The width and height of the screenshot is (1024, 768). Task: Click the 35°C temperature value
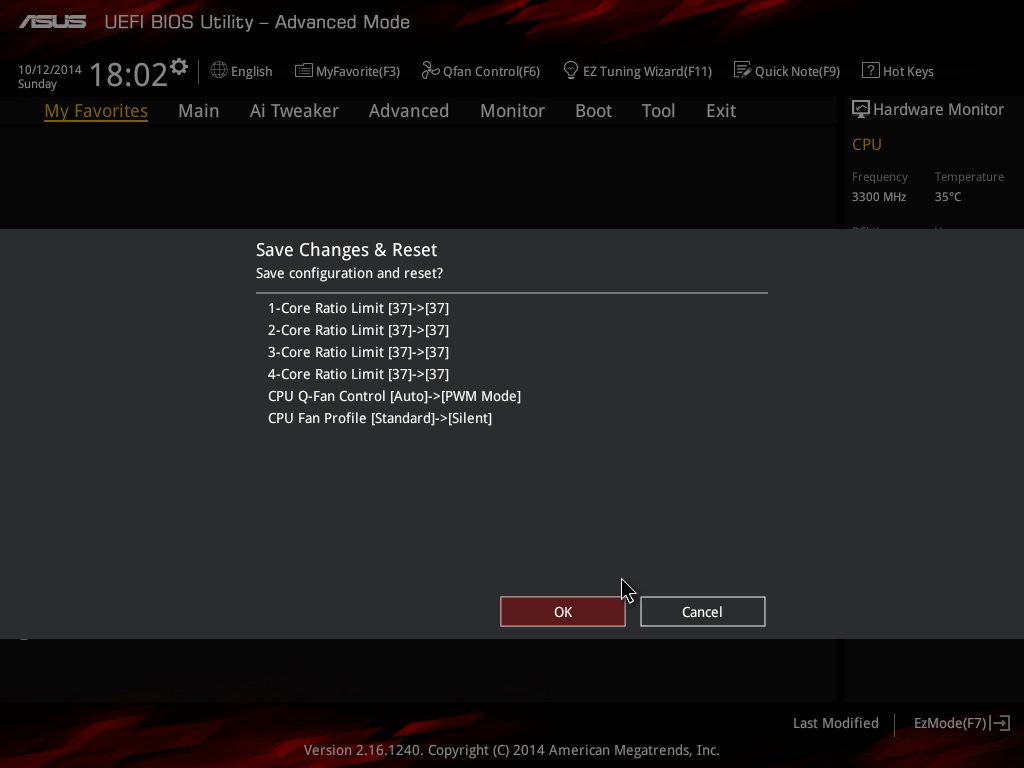pyautogui.click(x=948, y=197)
